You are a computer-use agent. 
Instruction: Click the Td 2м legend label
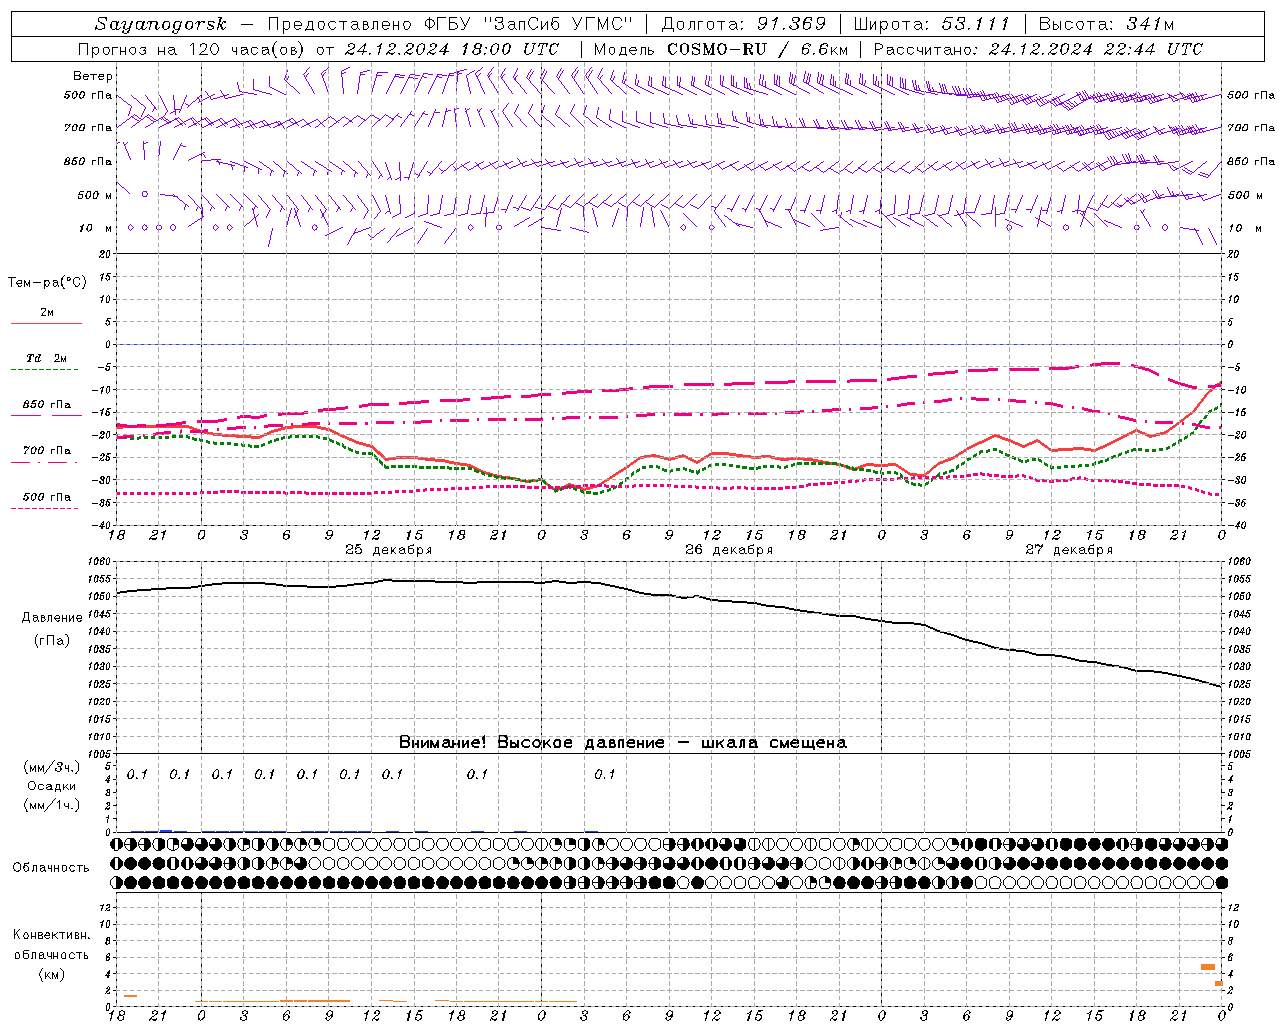[x=46, y=358]
